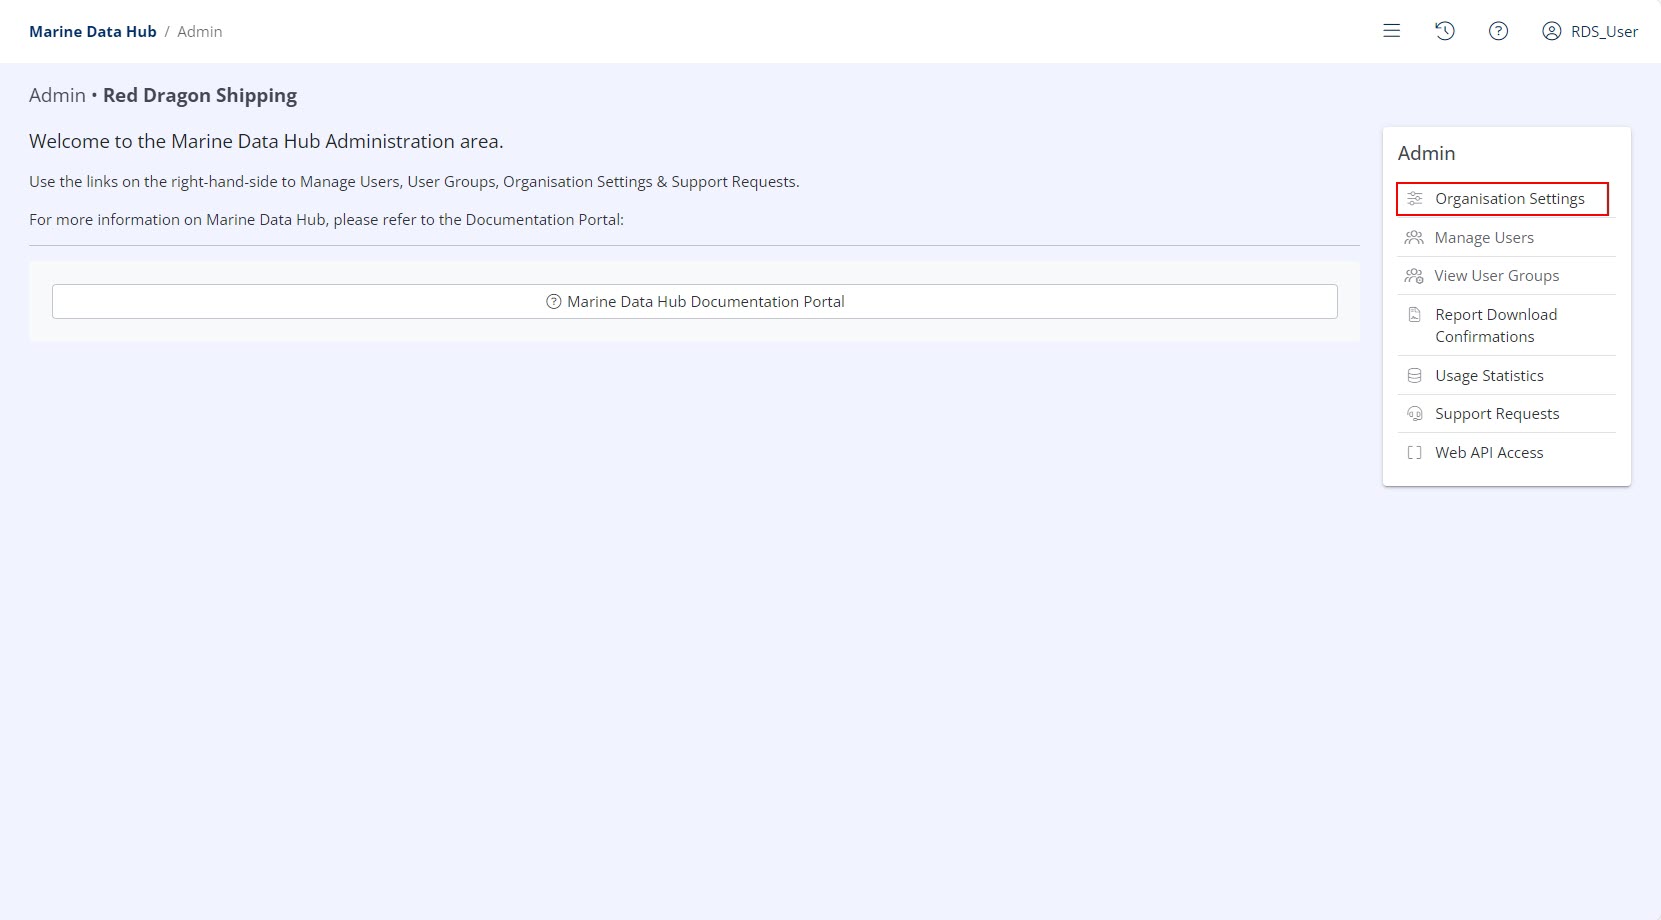
Task: Select the Admin breadcrumb item
Action: 200,32
